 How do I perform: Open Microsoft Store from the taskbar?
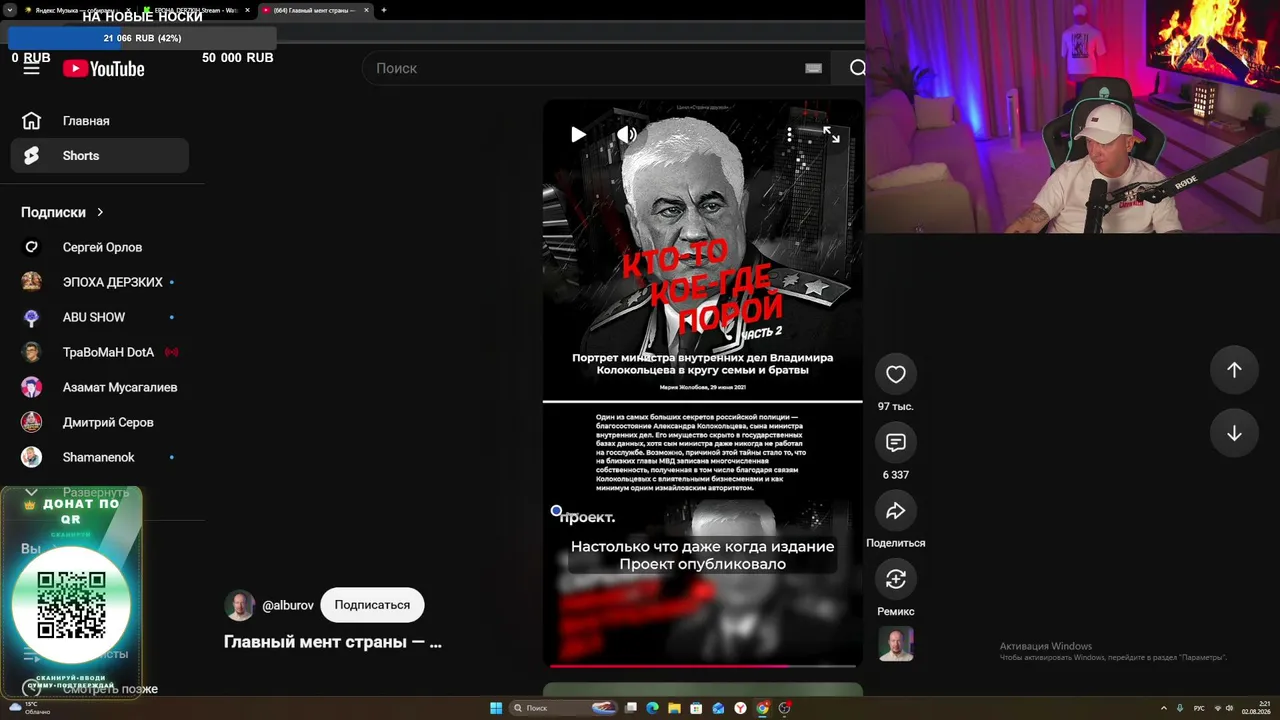coord(696,708)
